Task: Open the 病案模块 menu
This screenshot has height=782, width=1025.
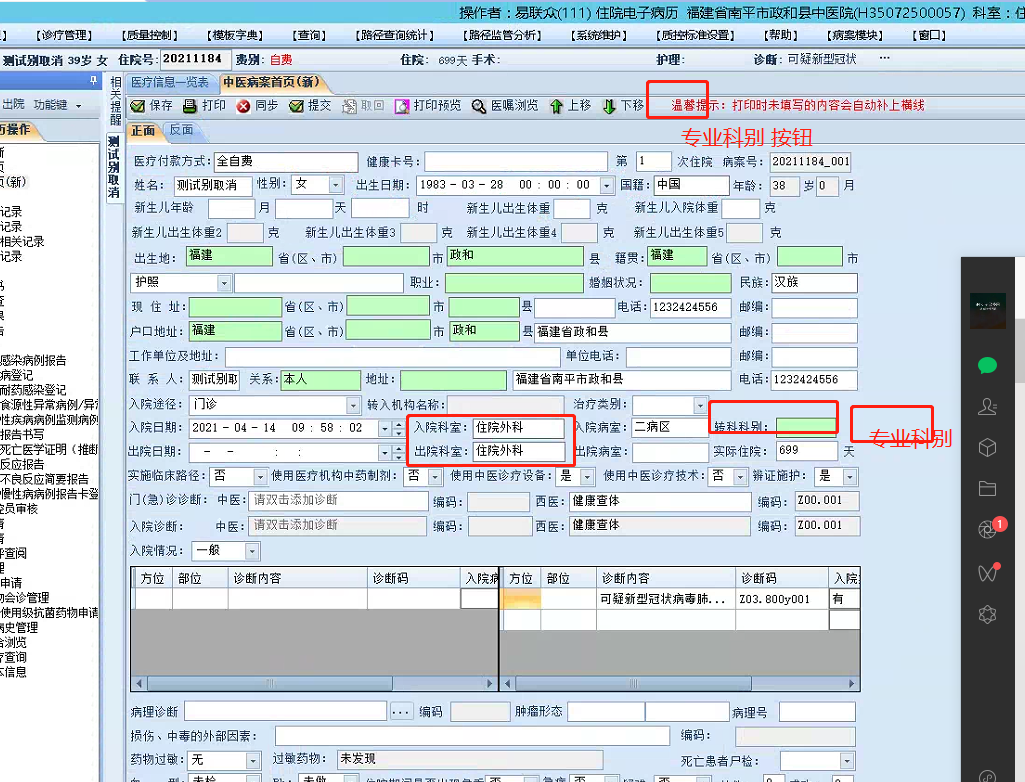Action: click(x=855, y=35)
